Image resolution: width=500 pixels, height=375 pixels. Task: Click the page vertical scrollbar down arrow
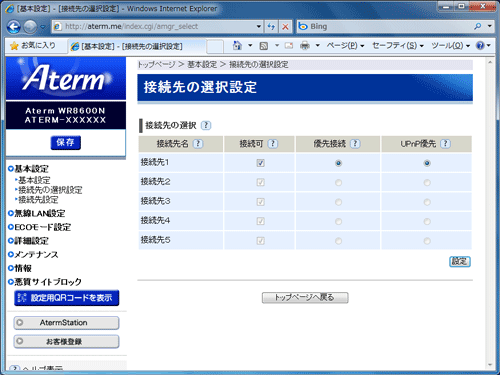click(490, 365)
